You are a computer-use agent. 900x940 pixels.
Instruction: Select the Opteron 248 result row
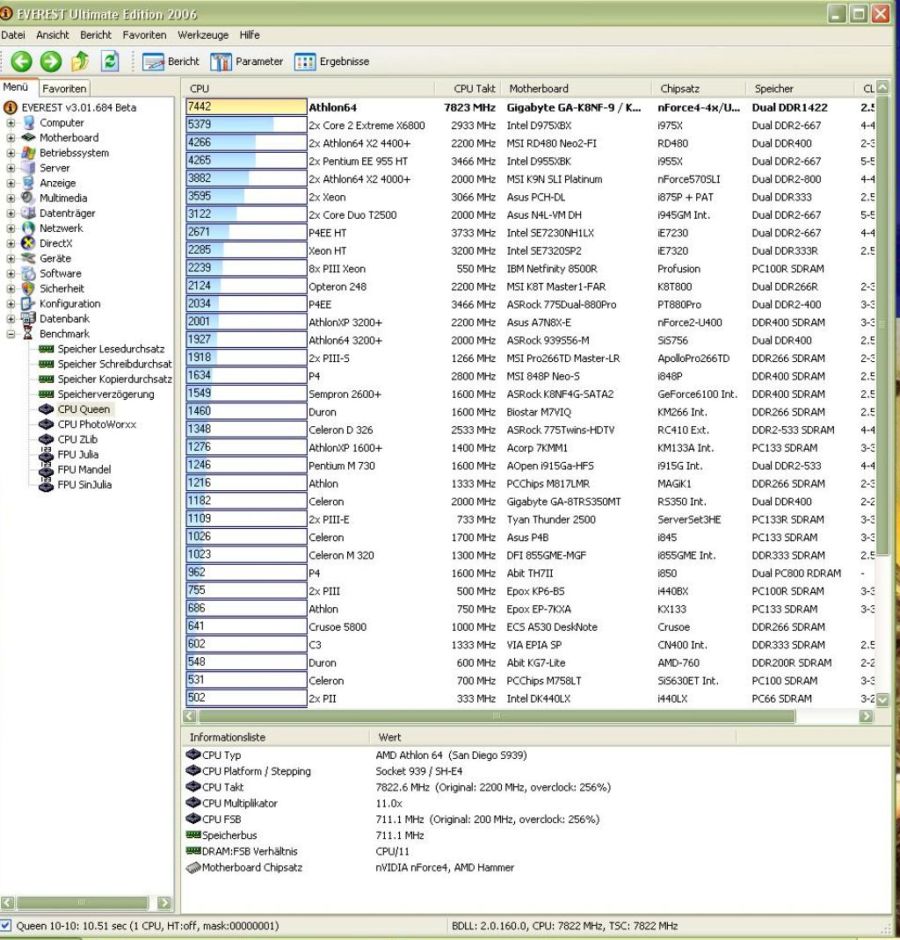click(530, 287)
